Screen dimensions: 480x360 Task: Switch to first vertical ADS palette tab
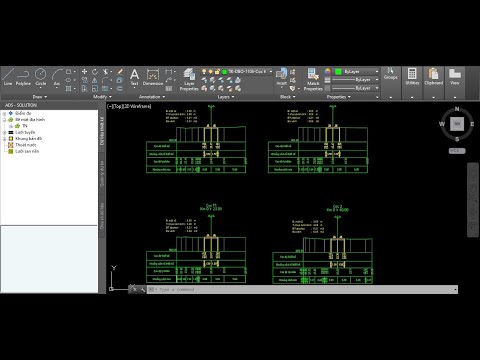coord(102,131)
